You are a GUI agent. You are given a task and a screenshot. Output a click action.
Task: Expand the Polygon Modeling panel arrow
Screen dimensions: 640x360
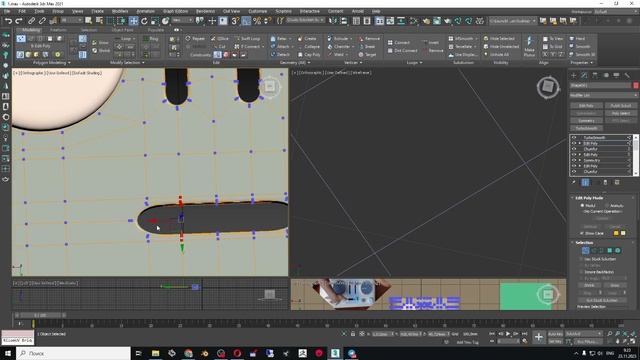[x=69, y=63]
